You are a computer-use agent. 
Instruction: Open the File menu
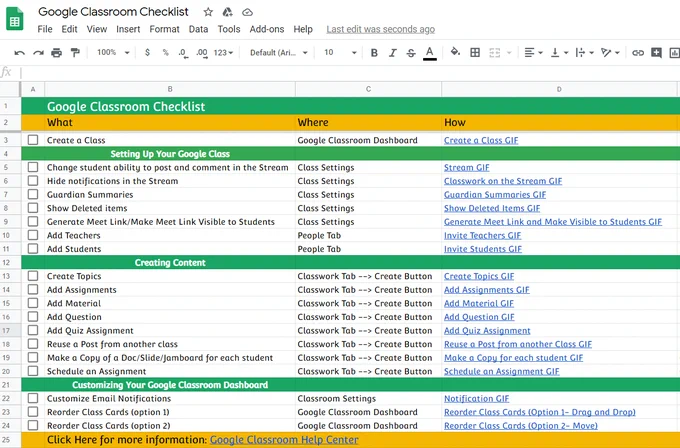click(x=45, y=29)
